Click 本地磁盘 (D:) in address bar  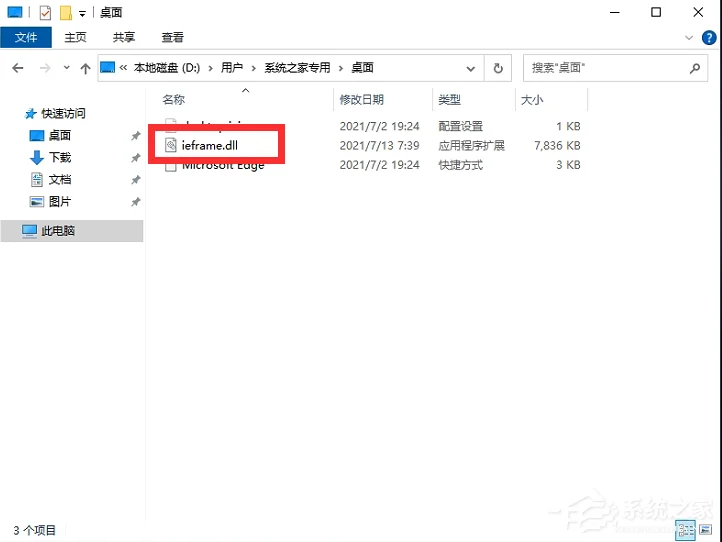pyautogui.click(x=167, y=68)
